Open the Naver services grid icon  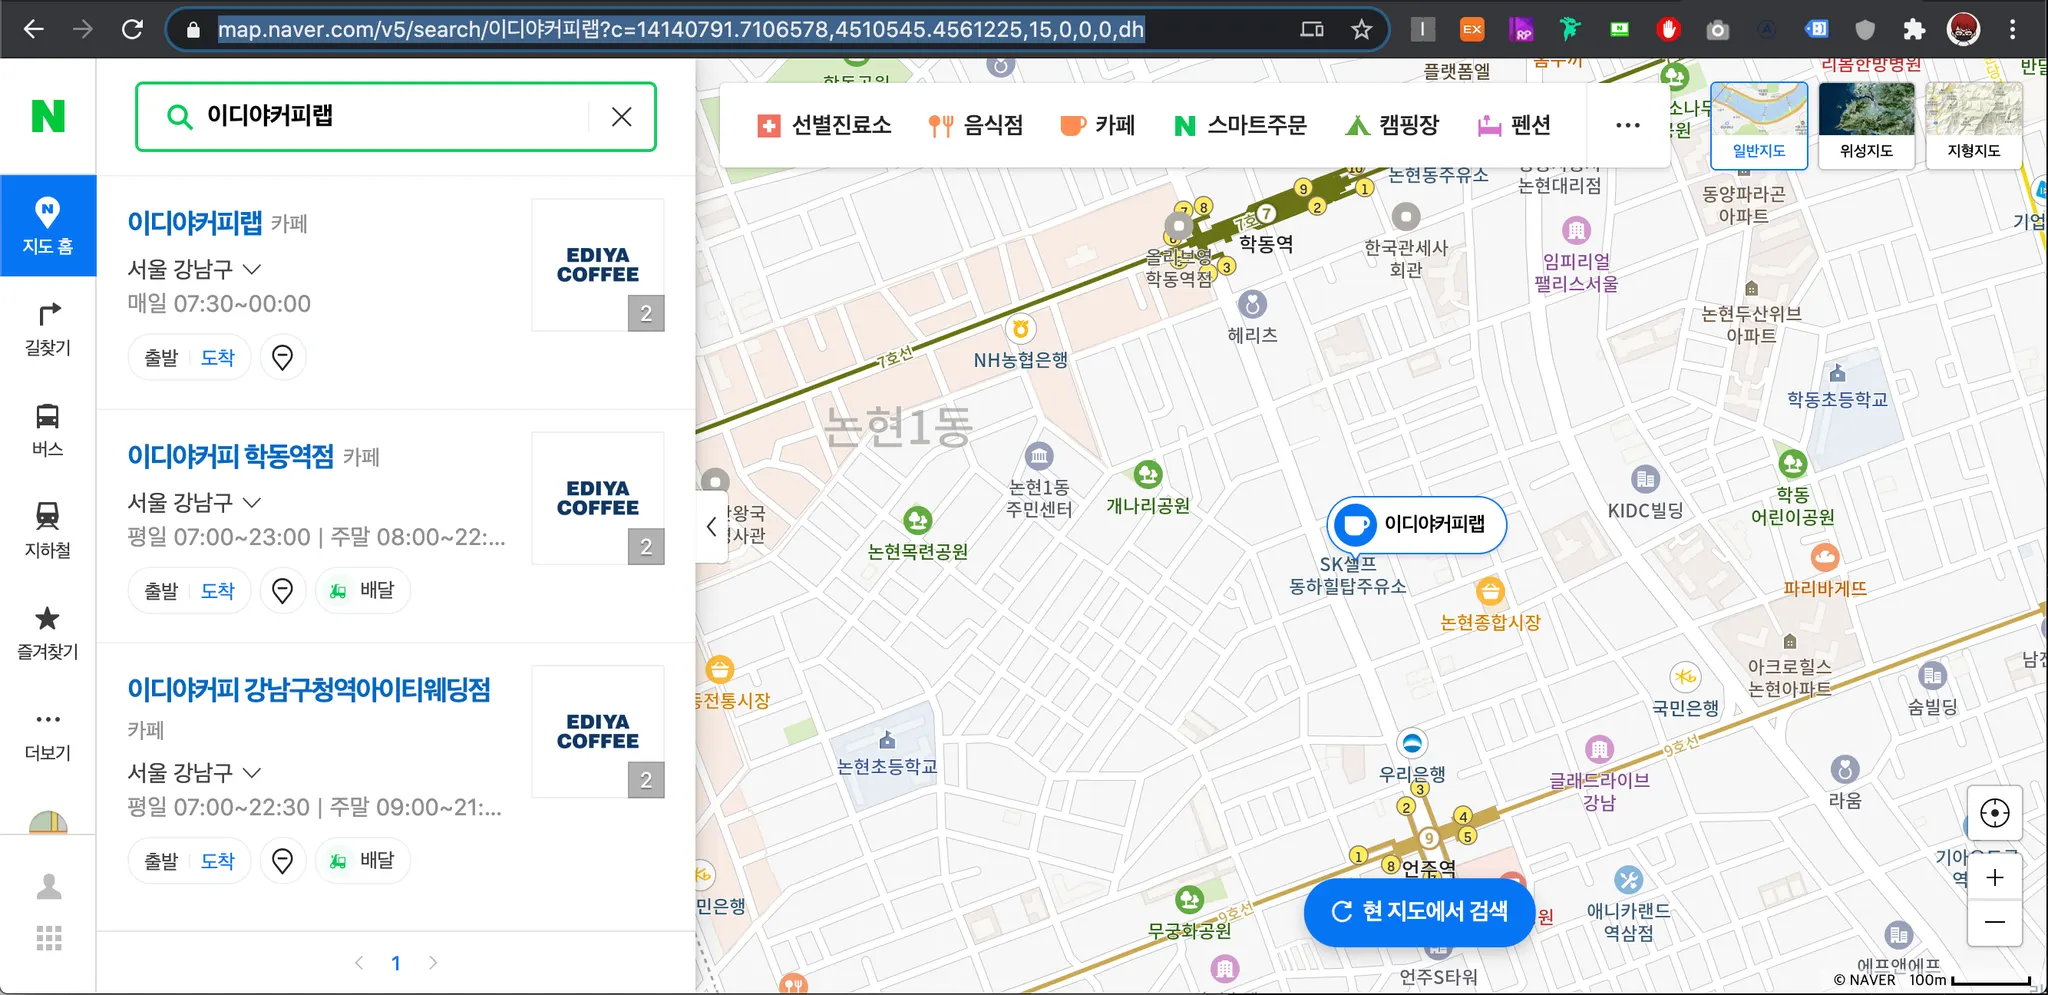48,938
